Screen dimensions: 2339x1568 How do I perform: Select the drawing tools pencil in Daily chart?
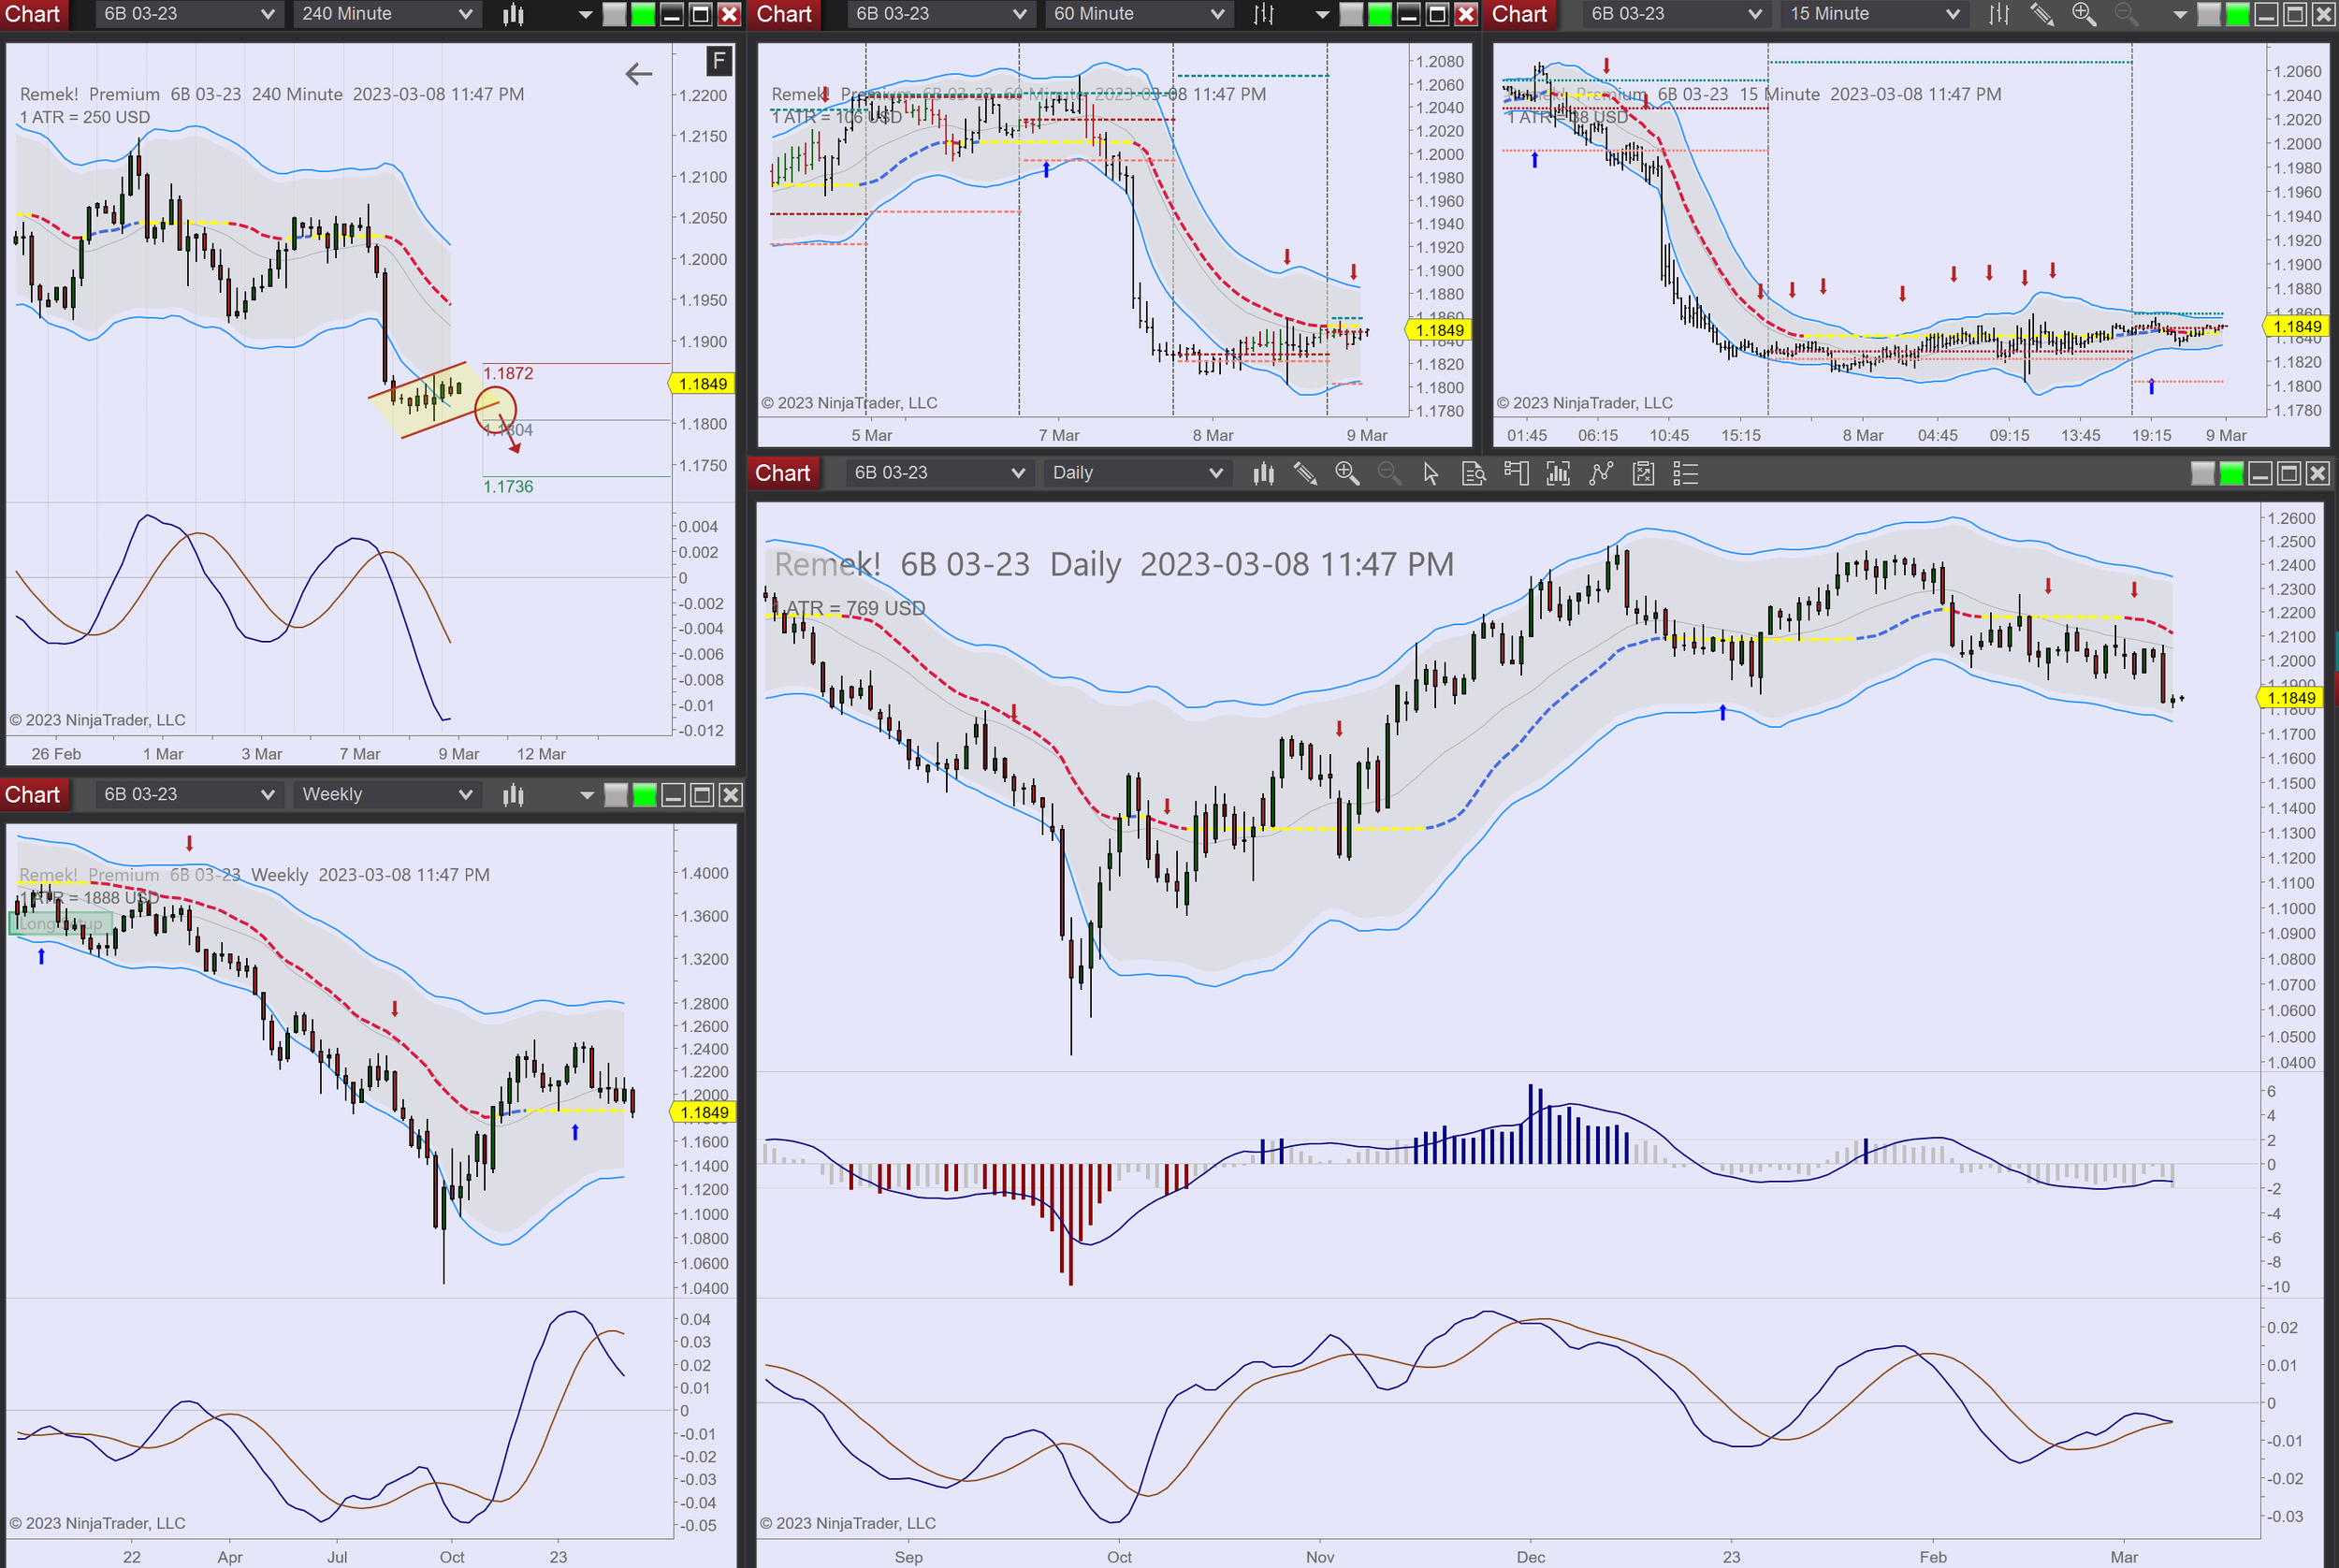1305,473
